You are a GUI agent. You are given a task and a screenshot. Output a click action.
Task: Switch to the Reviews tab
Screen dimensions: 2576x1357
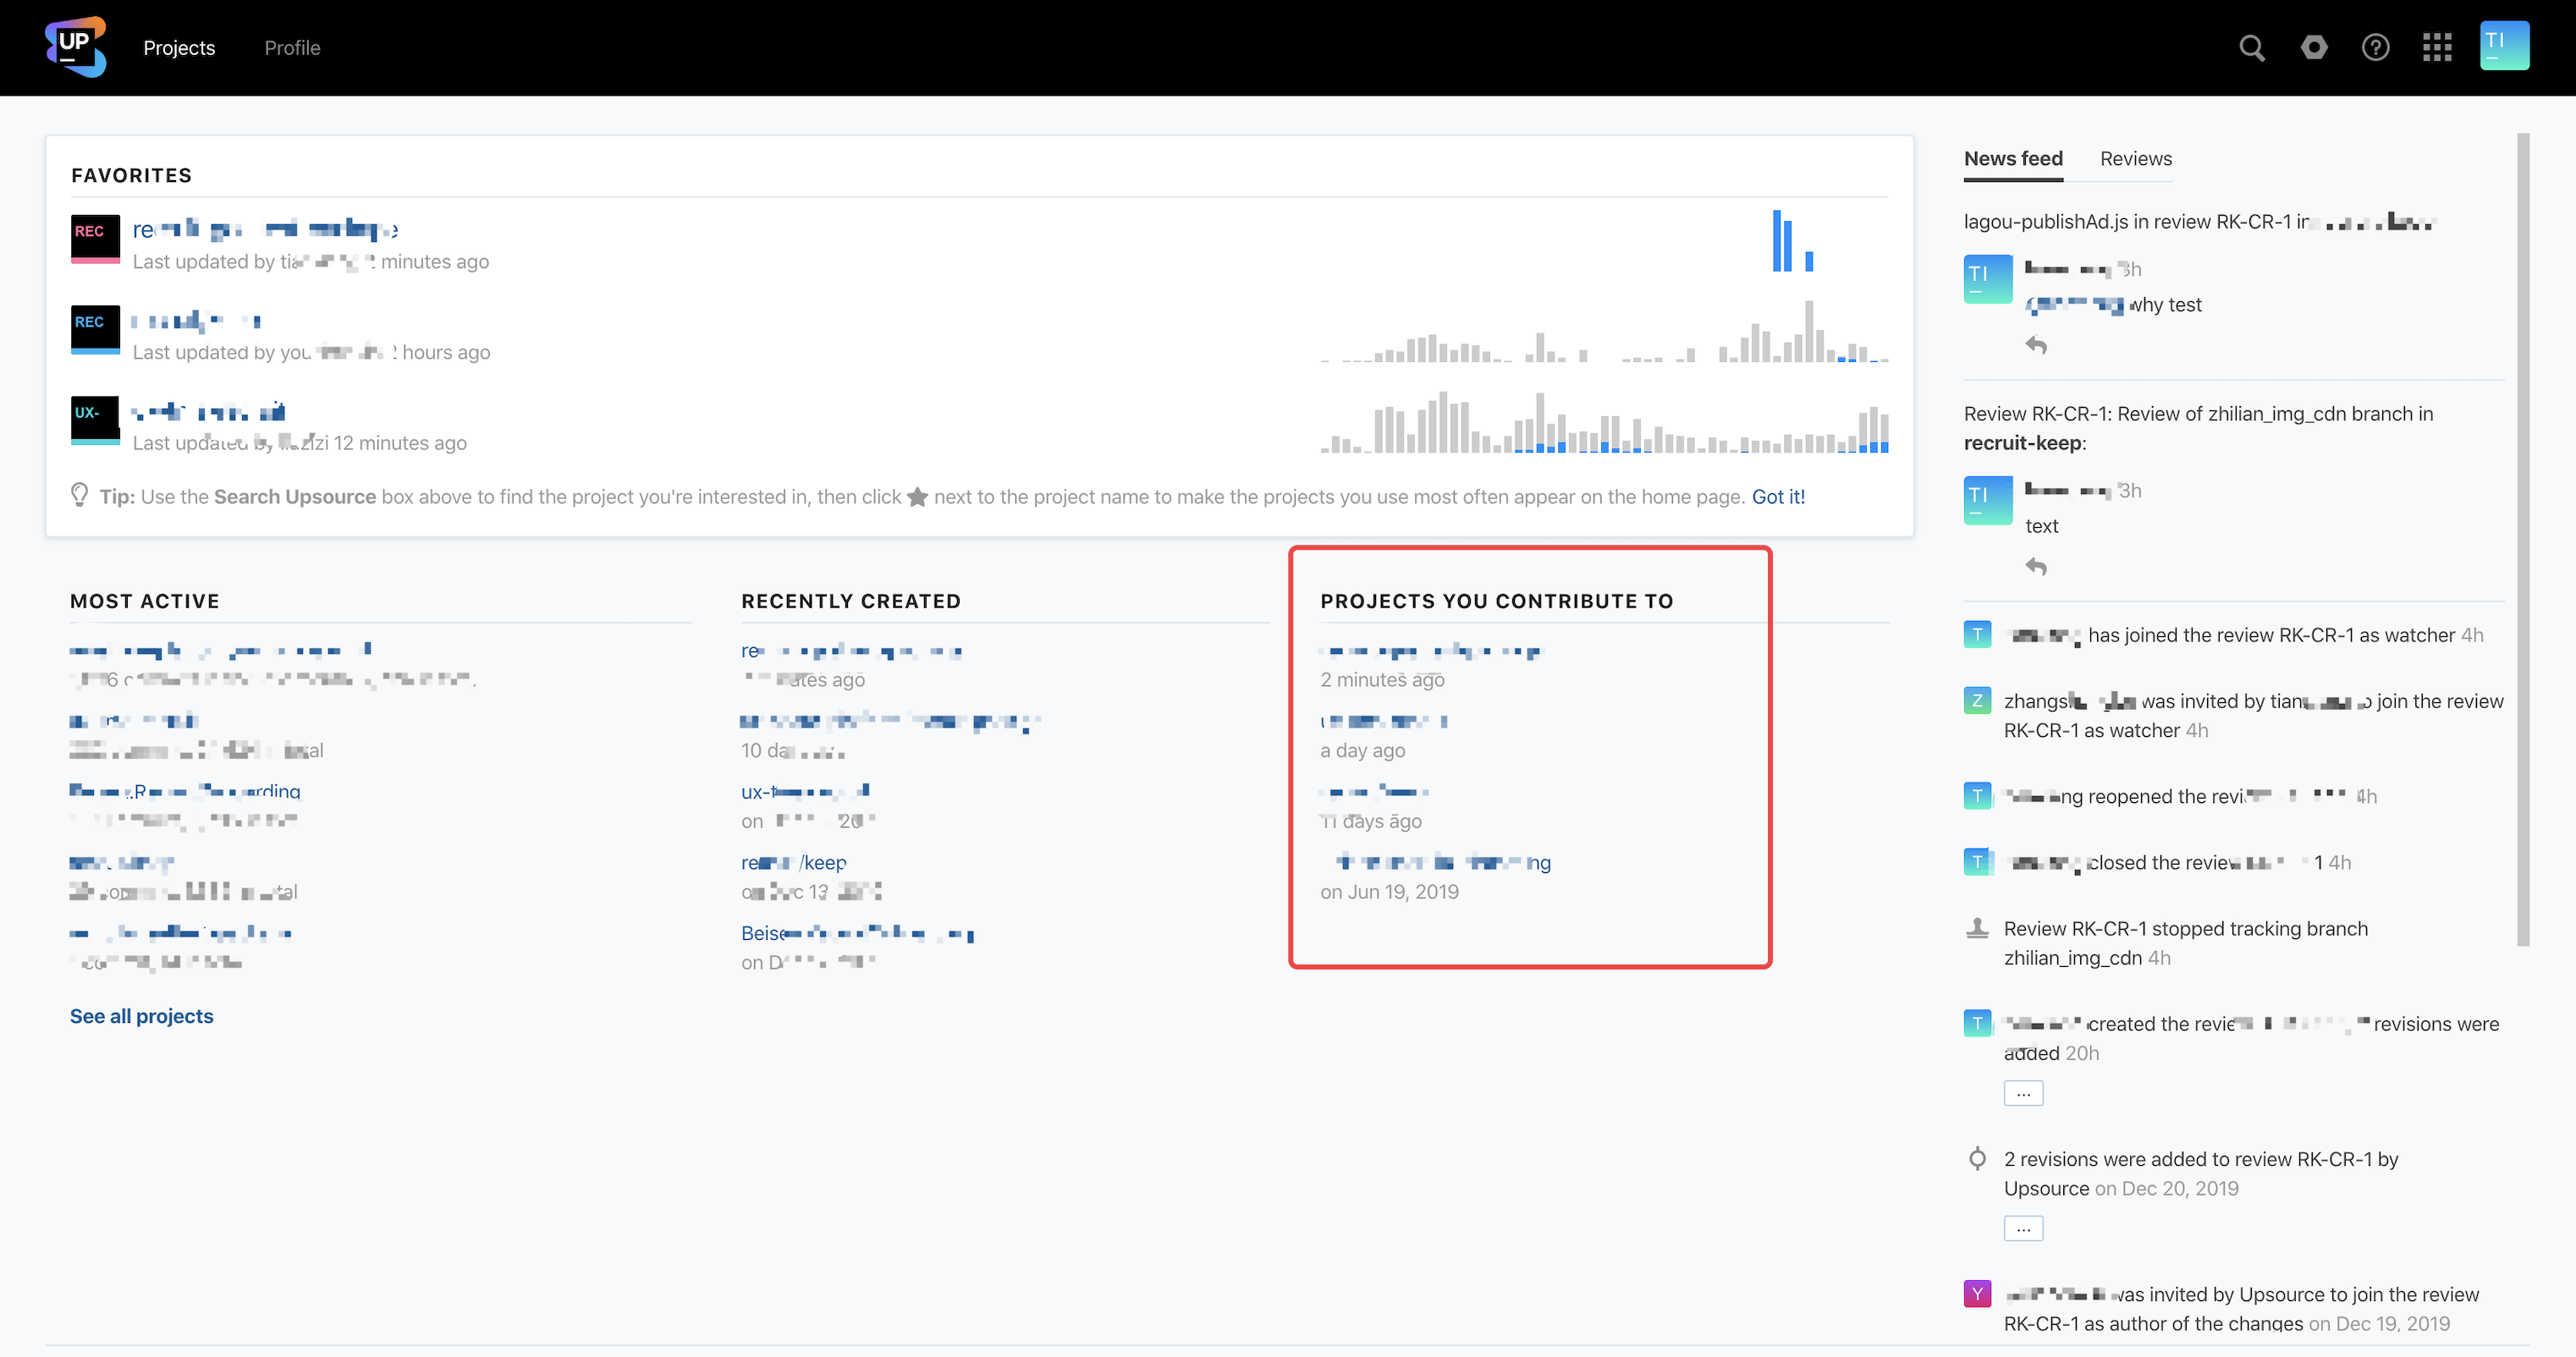[x=2135, y=158]
